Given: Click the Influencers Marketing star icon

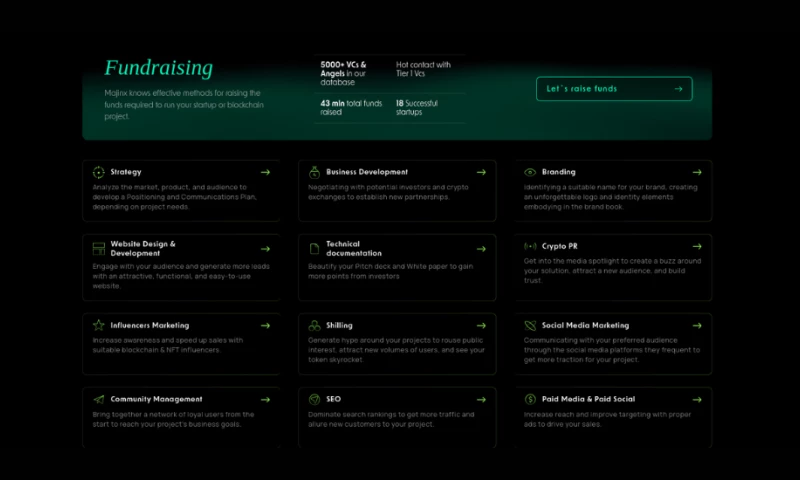Looking at the screenshot, I should (x=98, y=325).
